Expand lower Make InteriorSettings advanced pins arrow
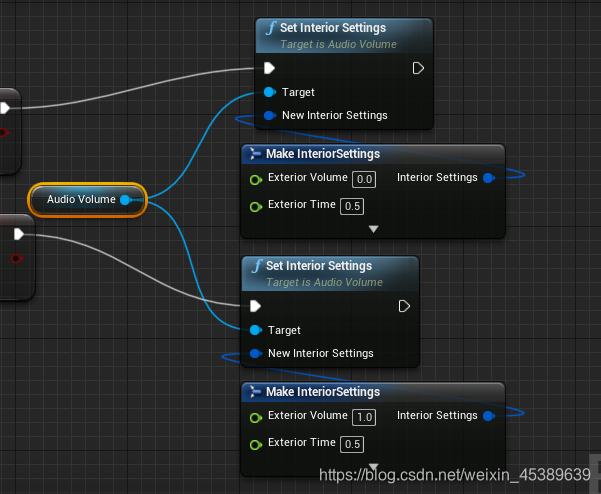The height and width of the screenshot is (494, 601). 373,466
